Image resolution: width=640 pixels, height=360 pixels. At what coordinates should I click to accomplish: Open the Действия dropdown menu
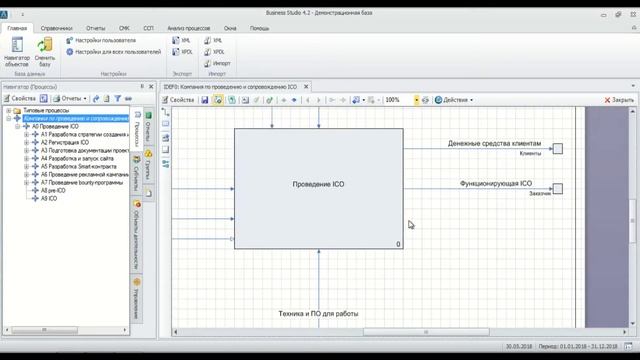pyautogui.click(x=453, y=100)
